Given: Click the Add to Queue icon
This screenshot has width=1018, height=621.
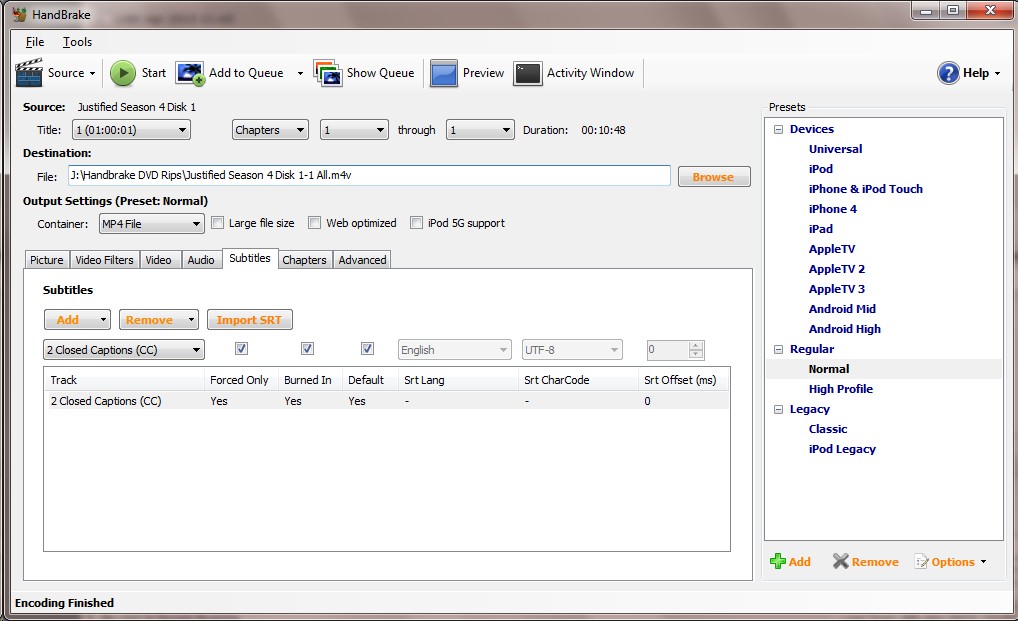Looking at the screenshot, I should point(190,73).
